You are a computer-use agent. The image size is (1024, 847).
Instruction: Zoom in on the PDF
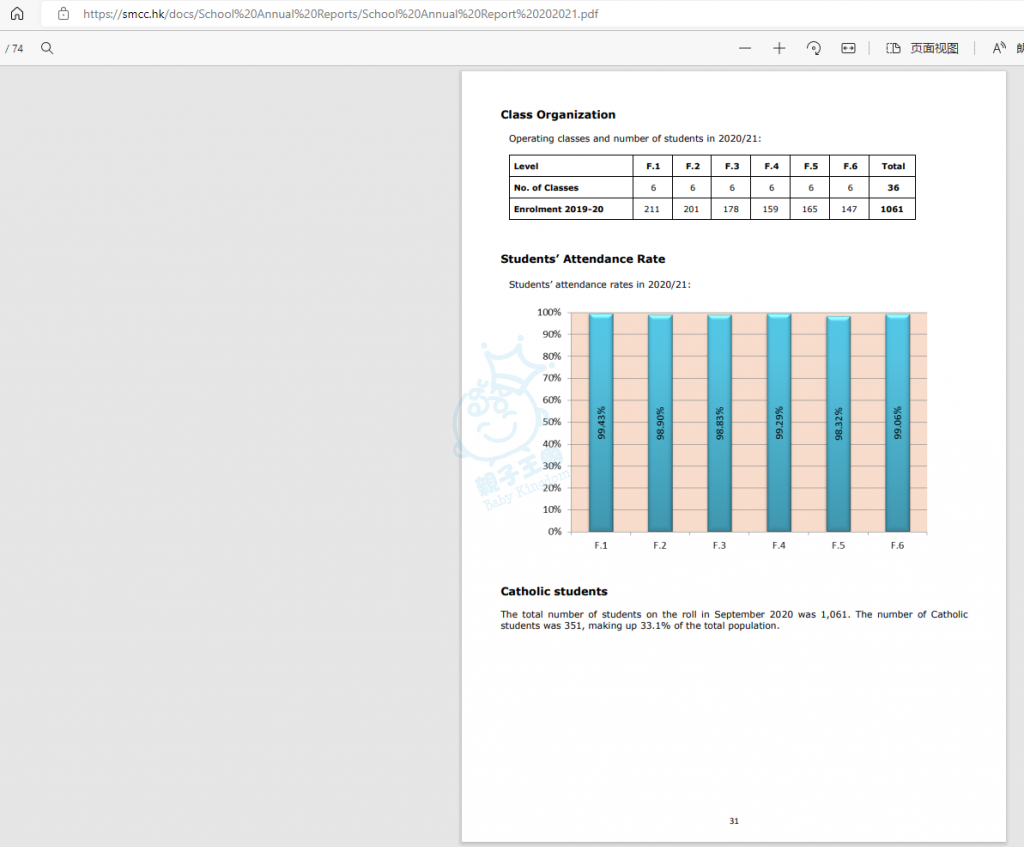pos(779,48)
